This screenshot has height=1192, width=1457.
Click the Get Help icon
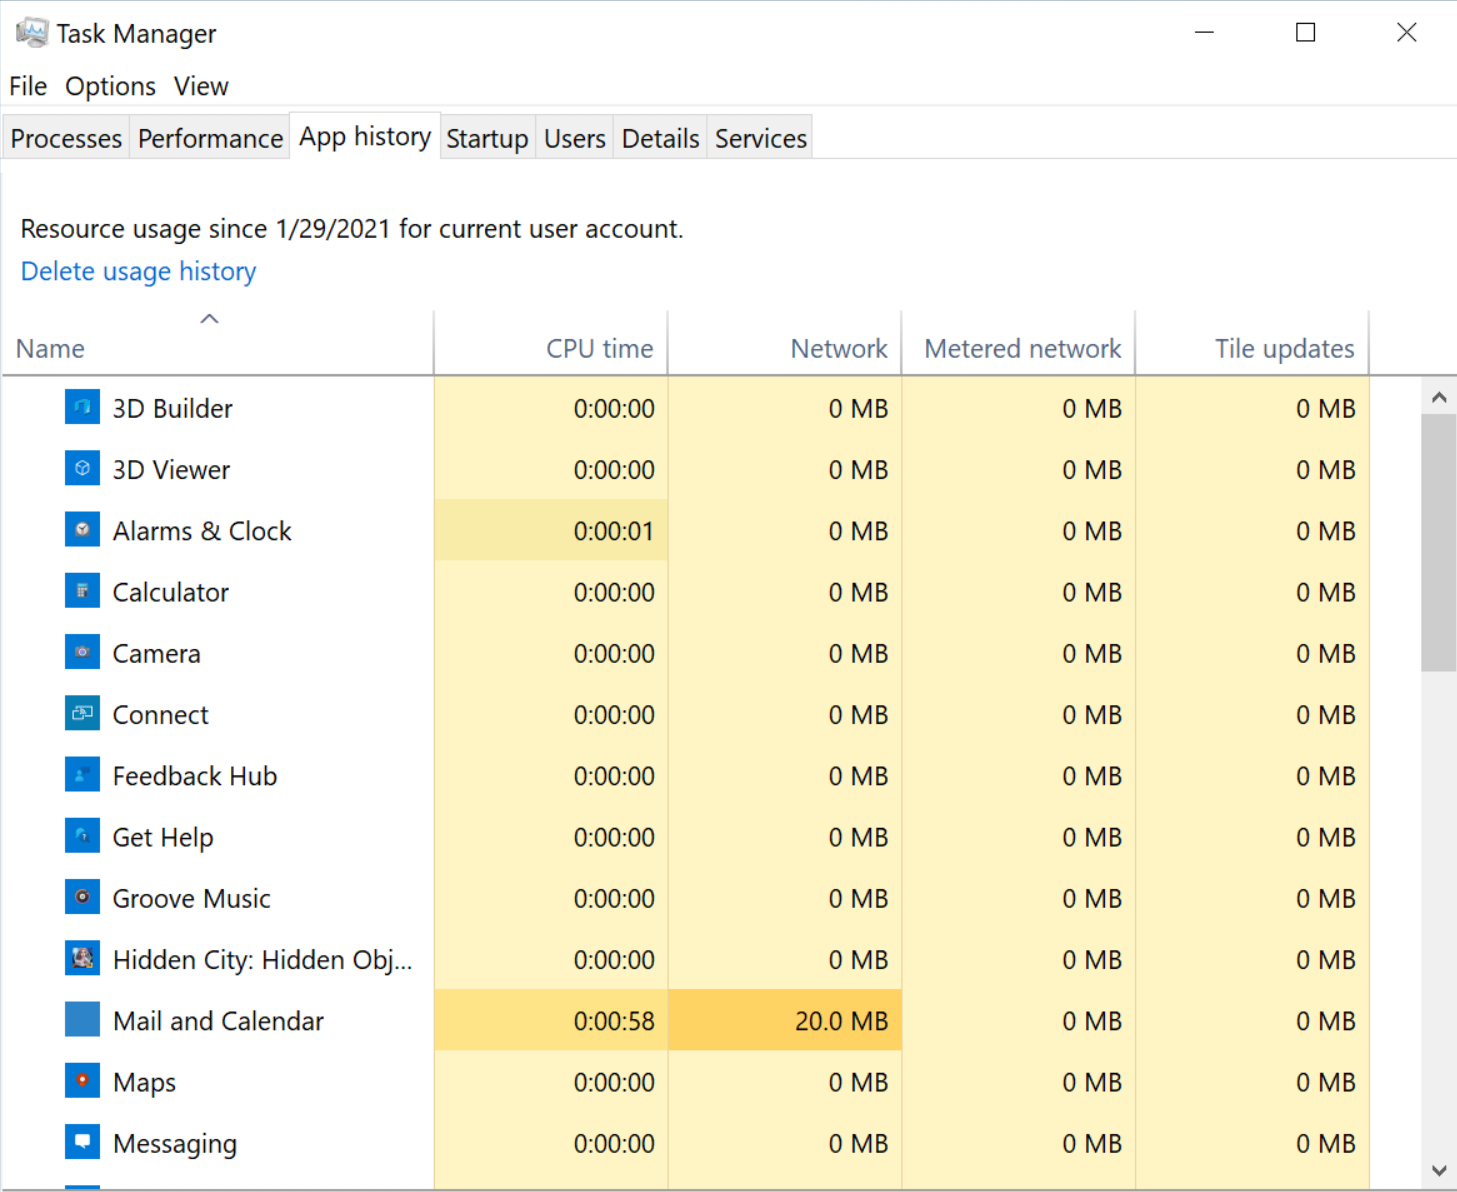82,836
